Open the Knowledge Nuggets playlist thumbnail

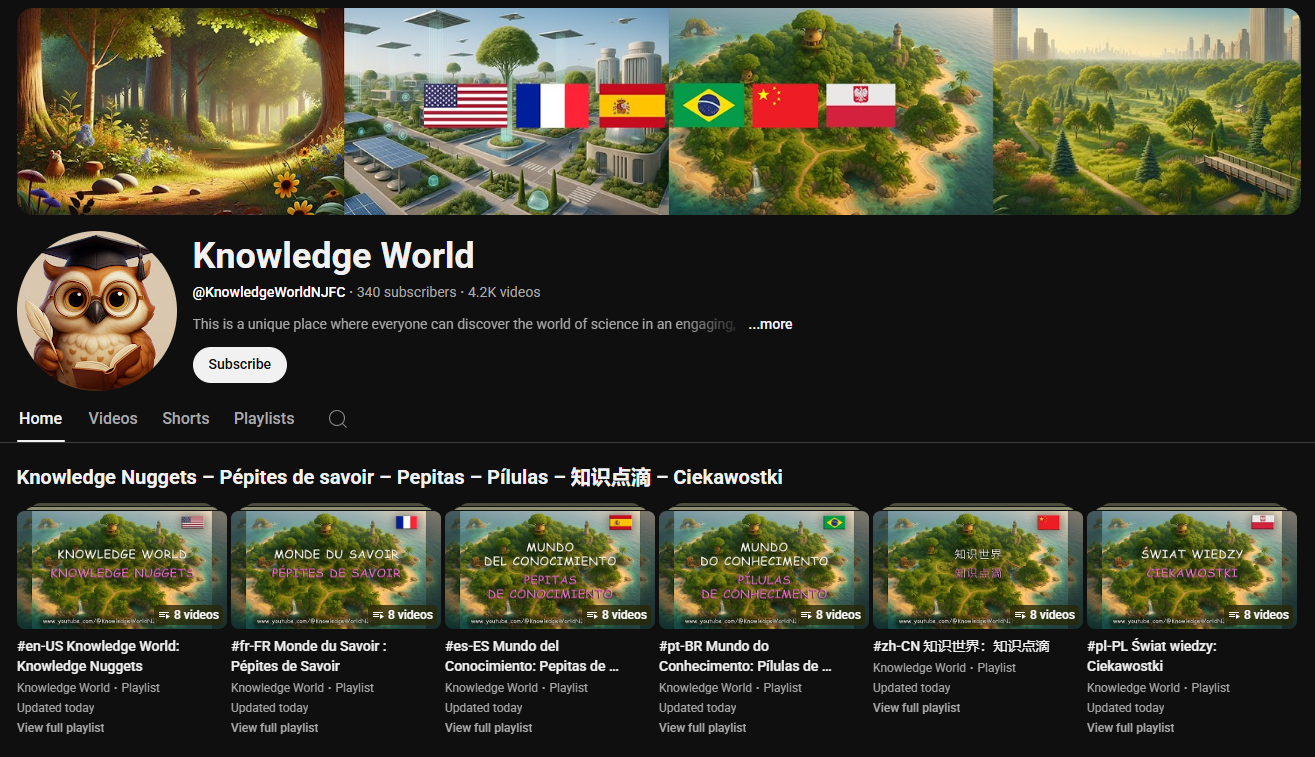(x=122, y=570)
